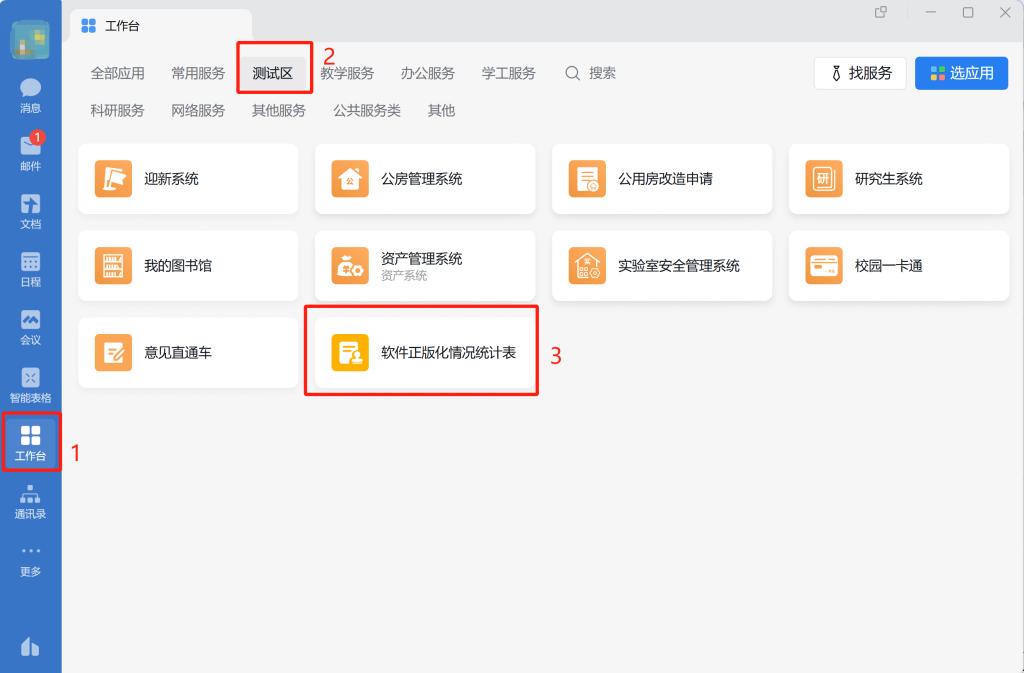Image resolution: width=1024 pixels, height=673 pixels.
Task: Open the 我的图书馆 library app
Action: point(188,266)
